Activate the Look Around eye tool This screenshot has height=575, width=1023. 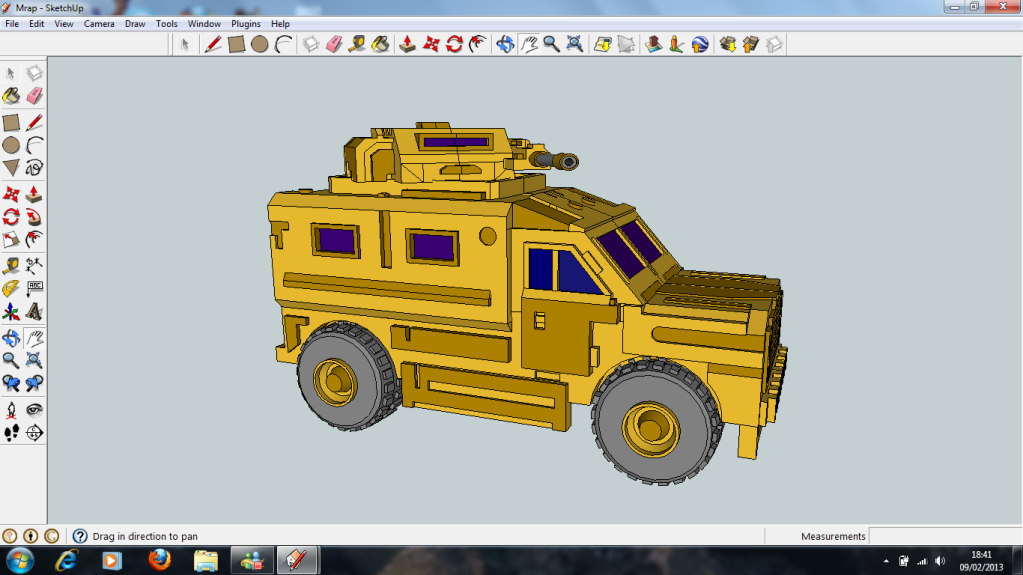tap(34, 410)
